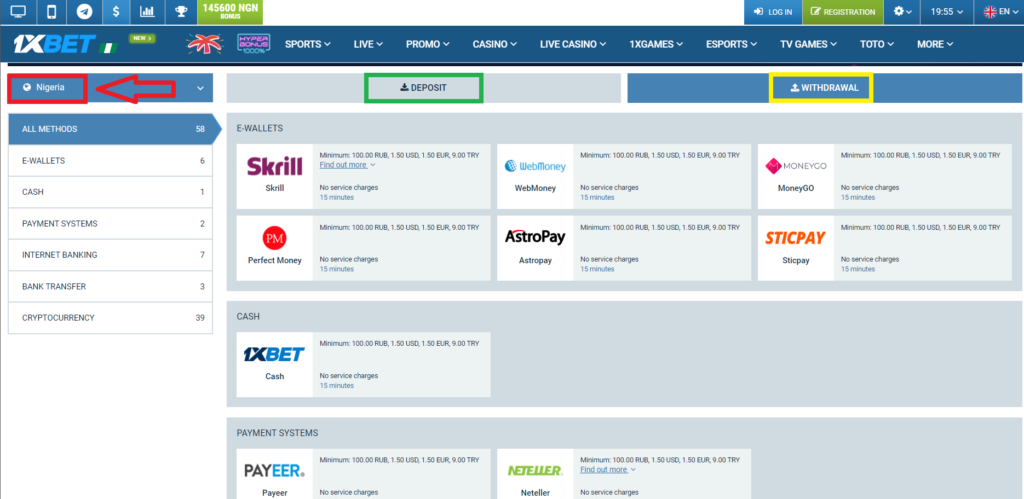Select CRYPTOCURRENCY category
The height and width of the screenshot is (499, 1024).
(x=110, y=317)
